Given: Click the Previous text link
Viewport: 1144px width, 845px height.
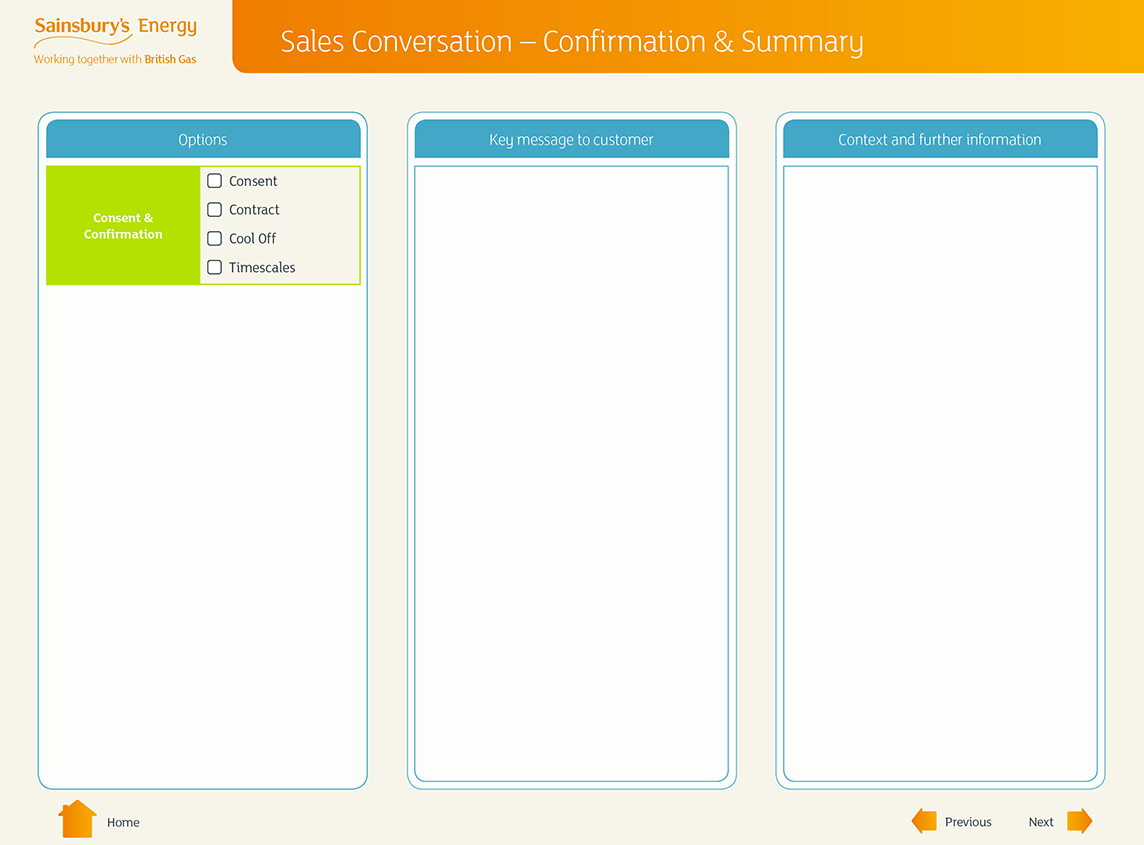Looking at the screenshot, I should tap(968, 822).
